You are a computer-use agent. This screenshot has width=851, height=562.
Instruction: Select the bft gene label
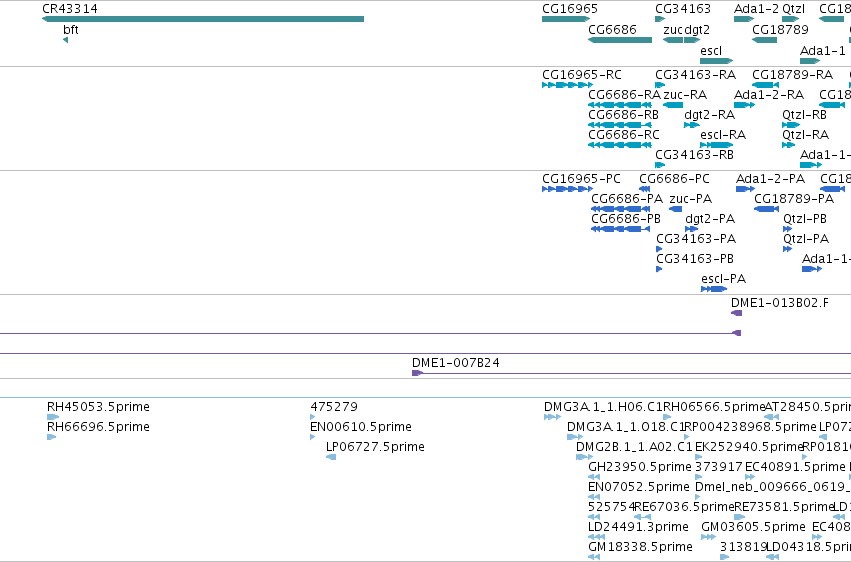click(x=71, y=30)
